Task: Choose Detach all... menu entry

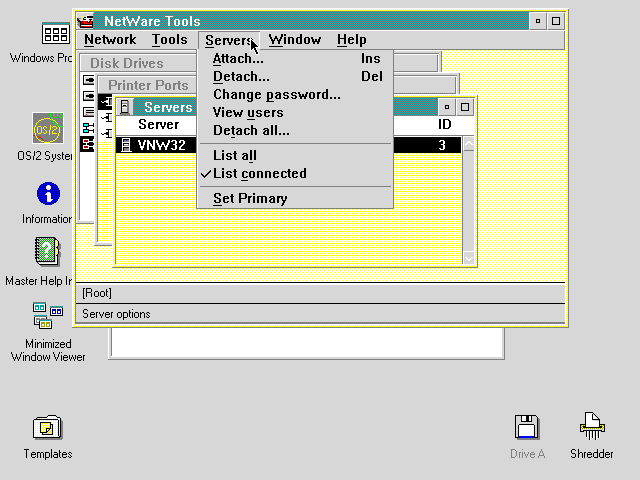Action: (x=295, y=131)
